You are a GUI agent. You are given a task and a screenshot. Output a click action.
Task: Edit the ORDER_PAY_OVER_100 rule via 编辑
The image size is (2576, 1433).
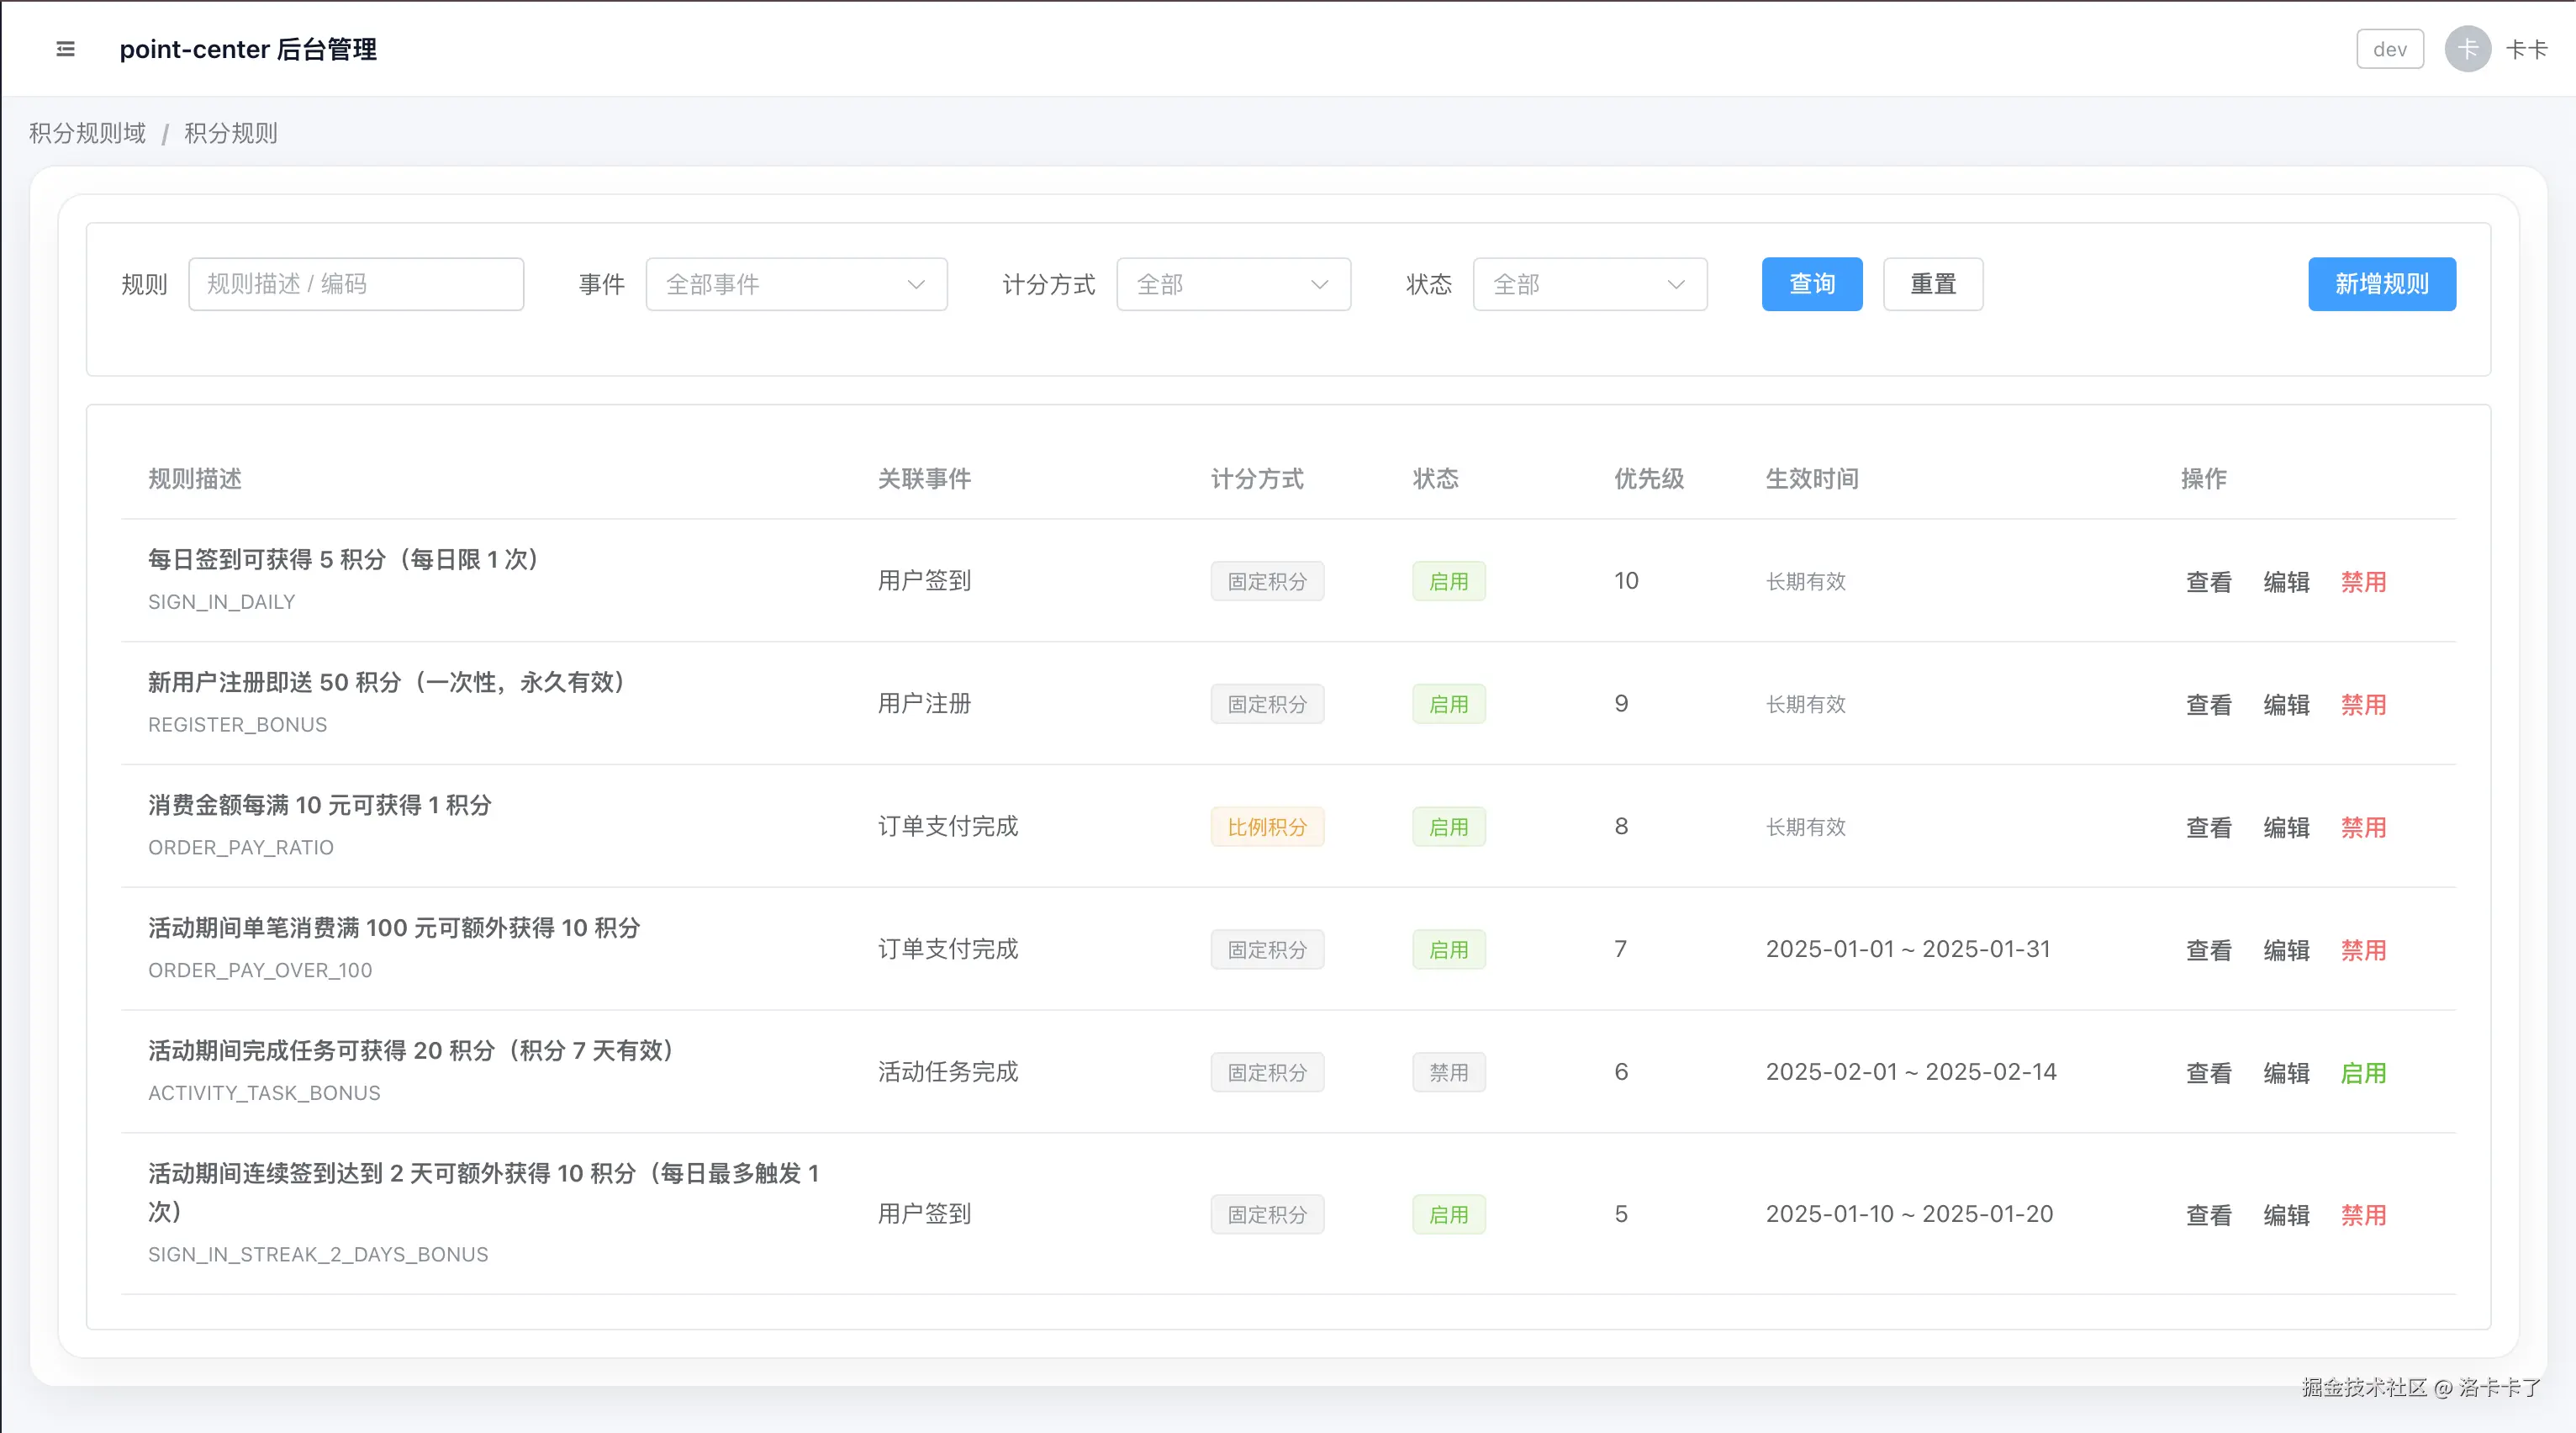(2286, 950)
